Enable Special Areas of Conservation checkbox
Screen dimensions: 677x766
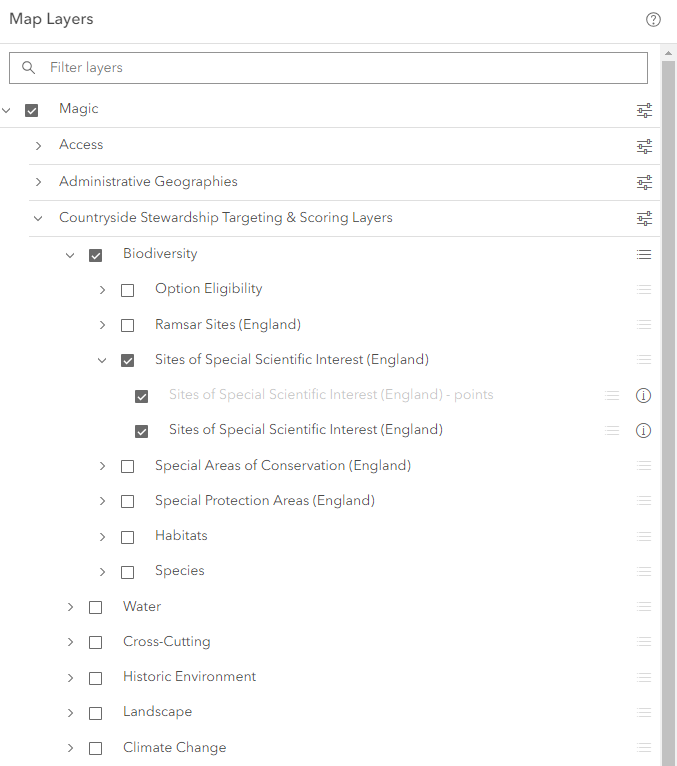point(127,467)
